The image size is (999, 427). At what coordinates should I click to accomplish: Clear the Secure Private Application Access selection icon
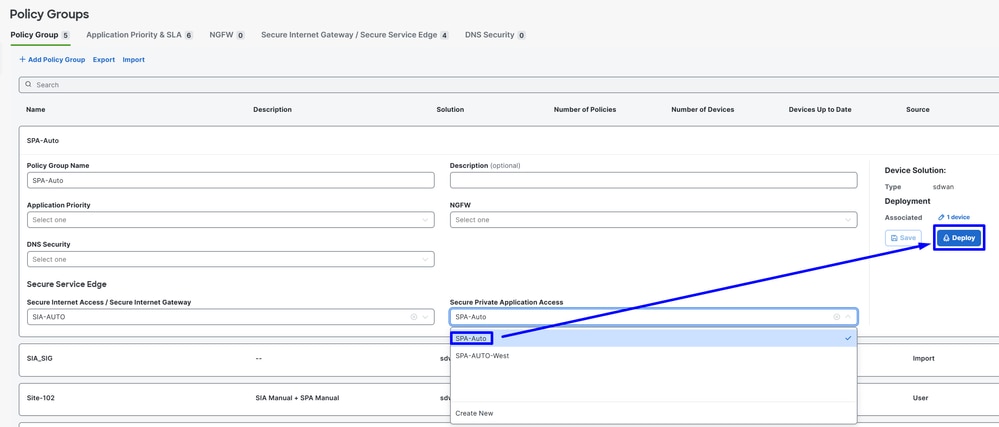click(837, 317)
